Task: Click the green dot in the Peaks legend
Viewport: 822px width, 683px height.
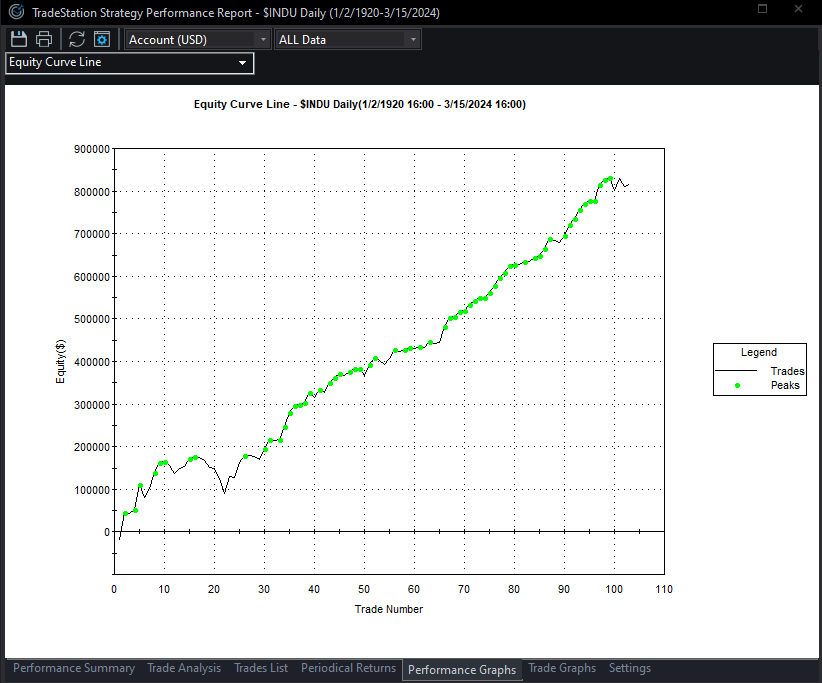Action: pos(737,386)
